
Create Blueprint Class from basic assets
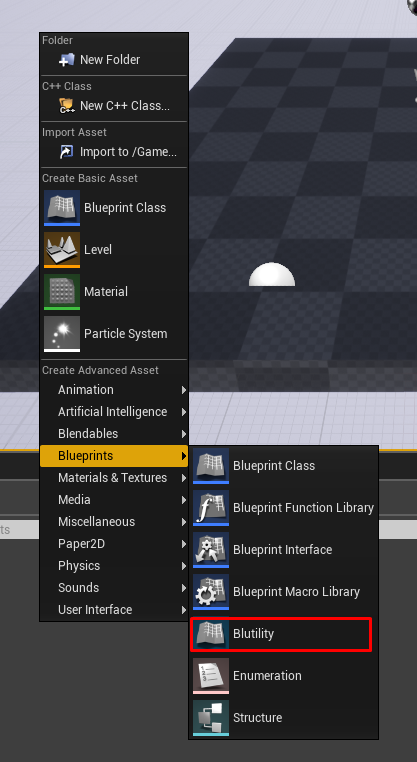click(x=114, y=208)
